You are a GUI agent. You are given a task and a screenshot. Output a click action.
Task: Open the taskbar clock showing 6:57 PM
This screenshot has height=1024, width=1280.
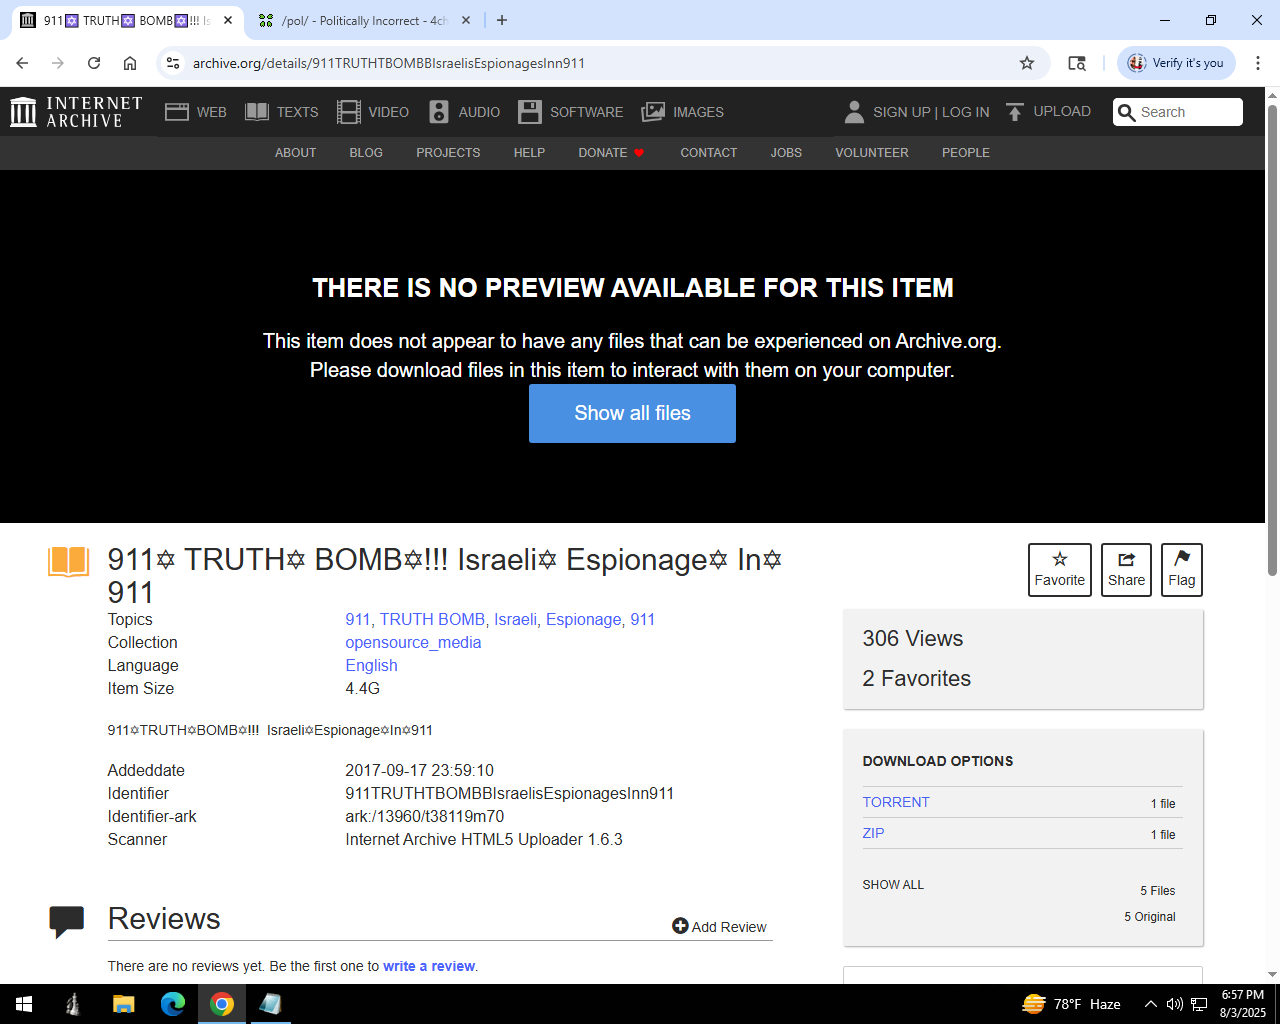1242,1004
